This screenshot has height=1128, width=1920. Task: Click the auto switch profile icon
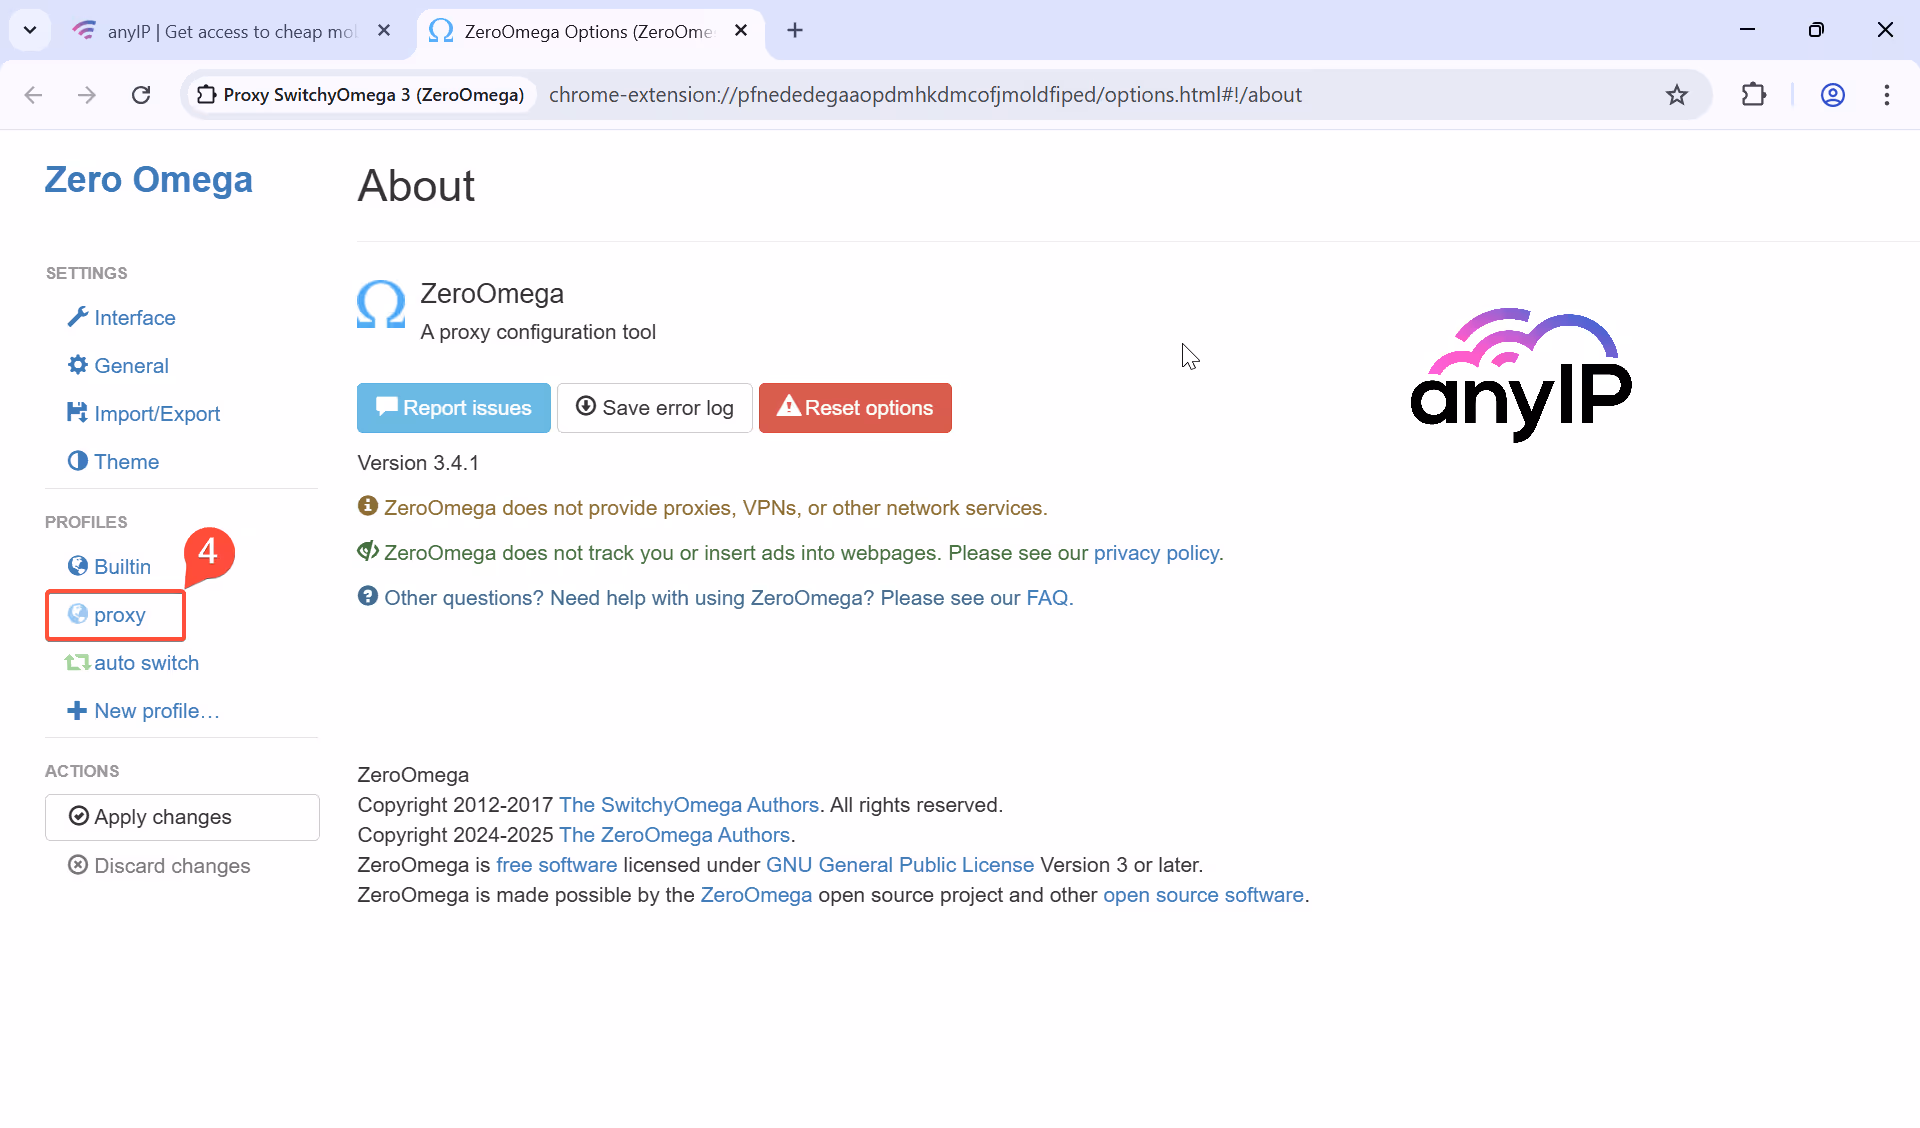point(78,662)
